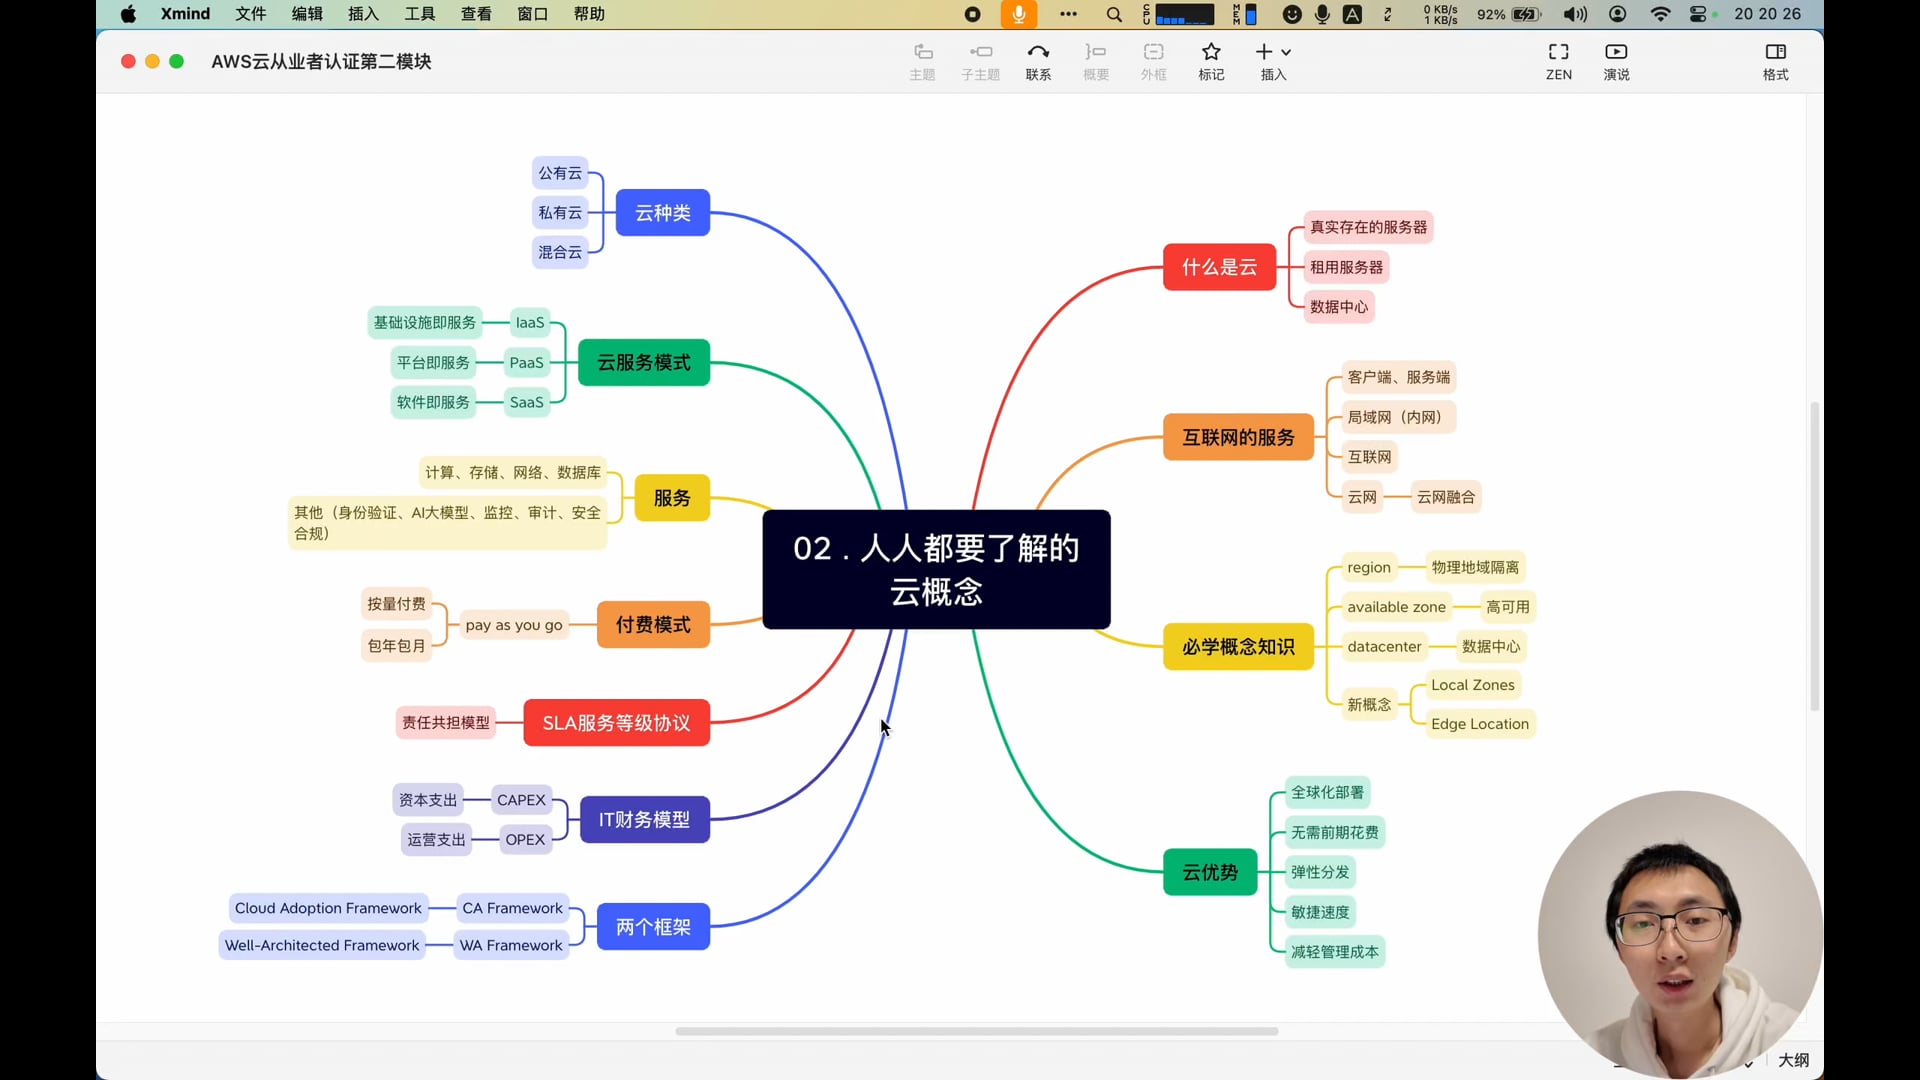Open the Wi-Fi menu in menu bar

(1660, 14)
